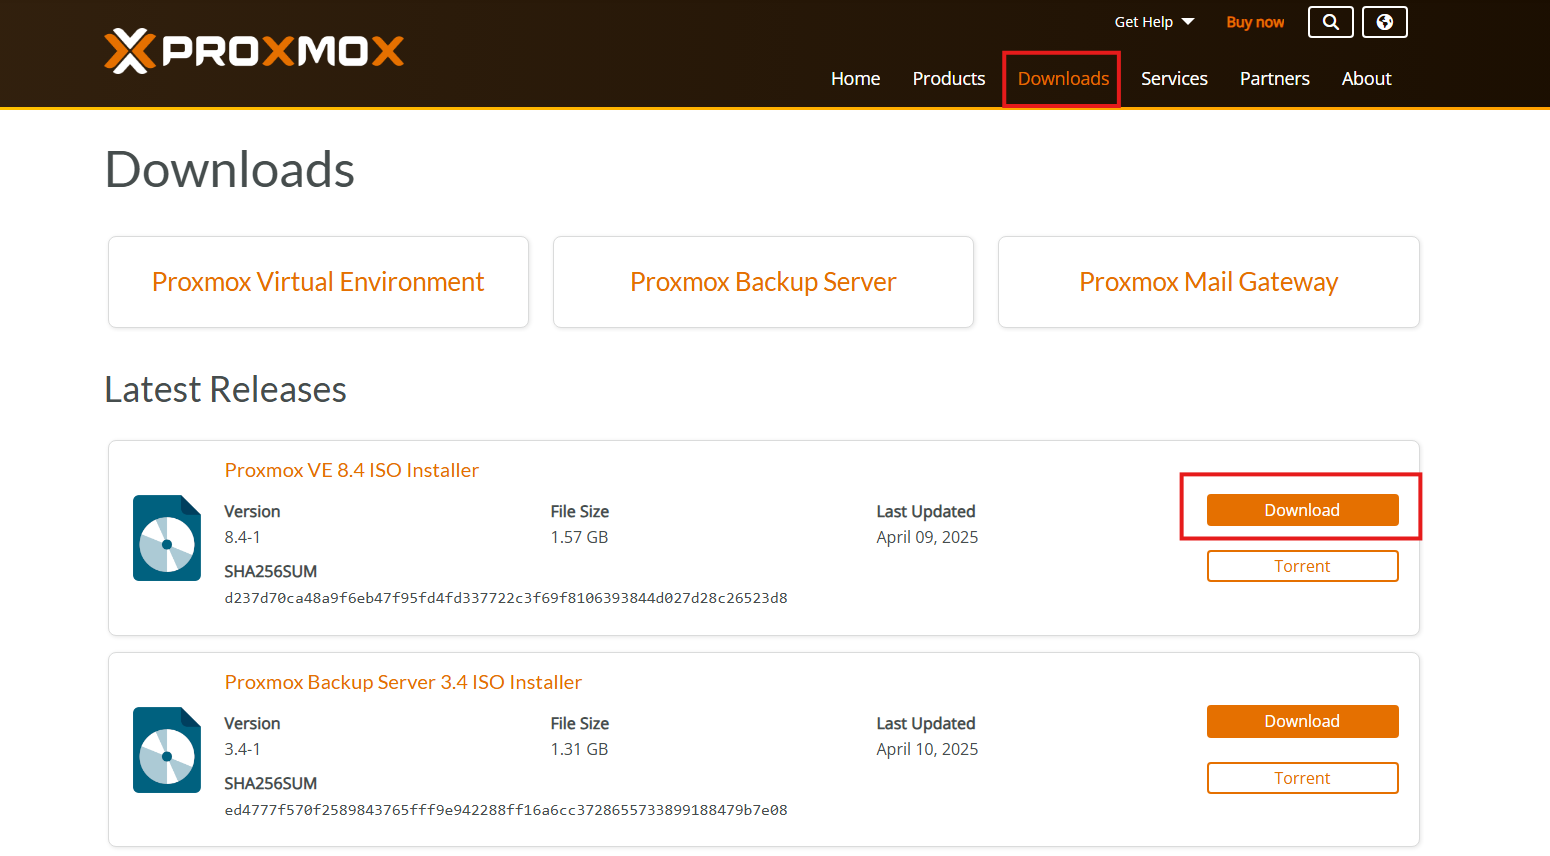Open the Proxmox Backup Server 3.4 ISO Installer title link

[x=403, y=682]
